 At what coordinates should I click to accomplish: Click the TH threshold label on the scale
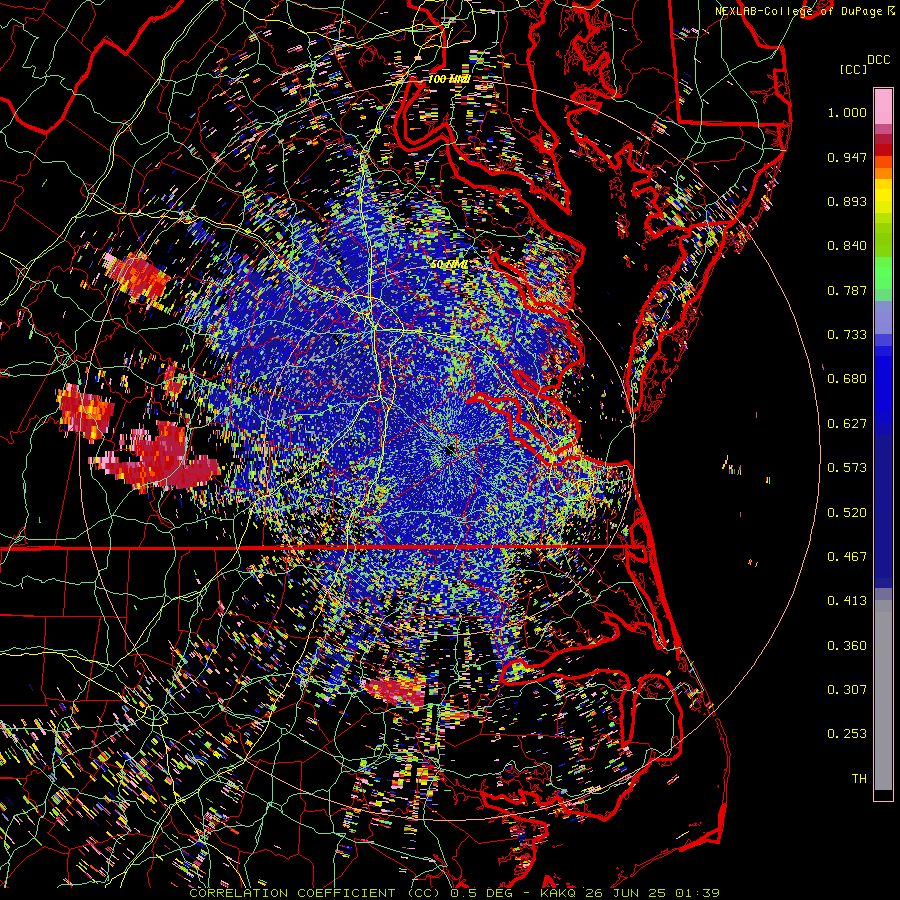(x=859, y=779)
